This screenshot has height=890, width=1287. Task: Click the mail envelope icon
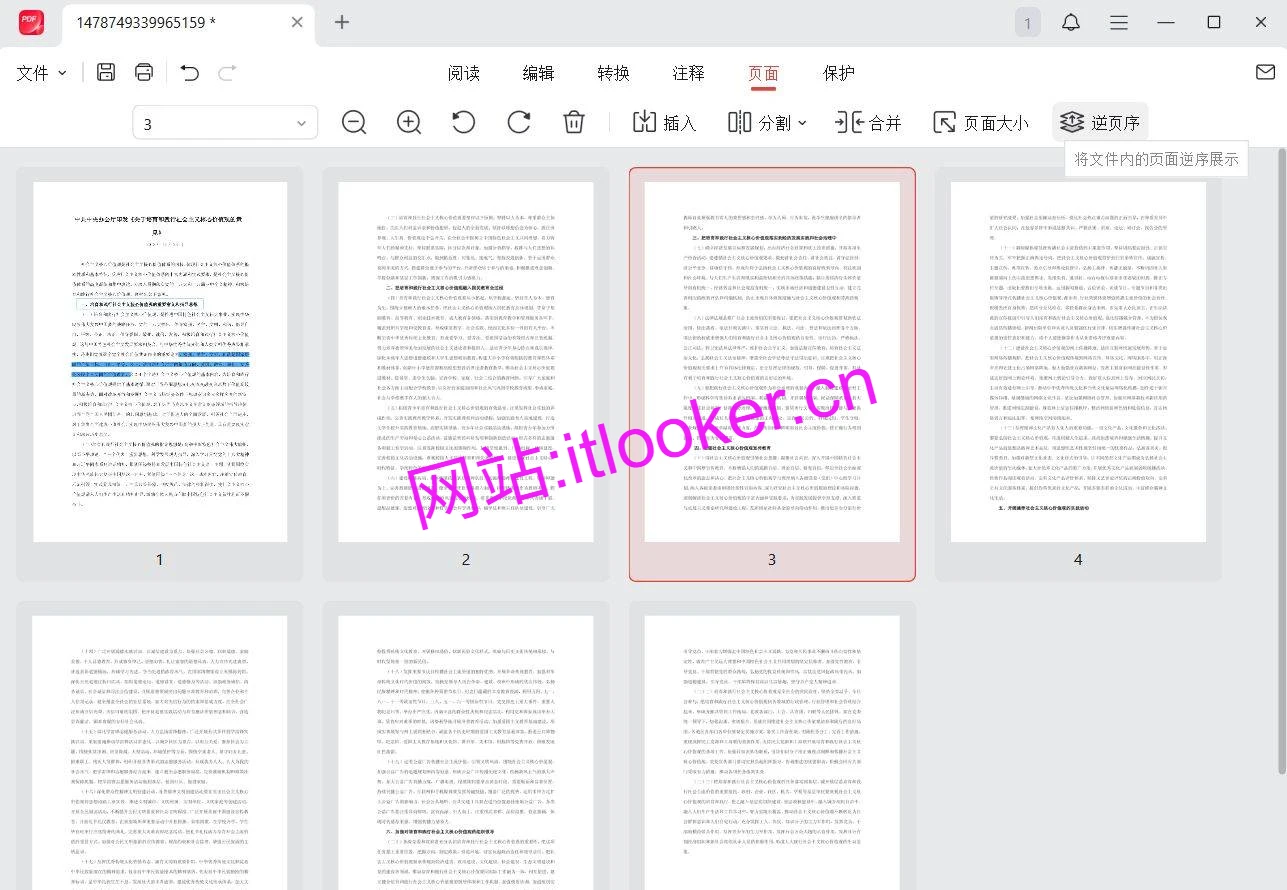pos(1265,72)
